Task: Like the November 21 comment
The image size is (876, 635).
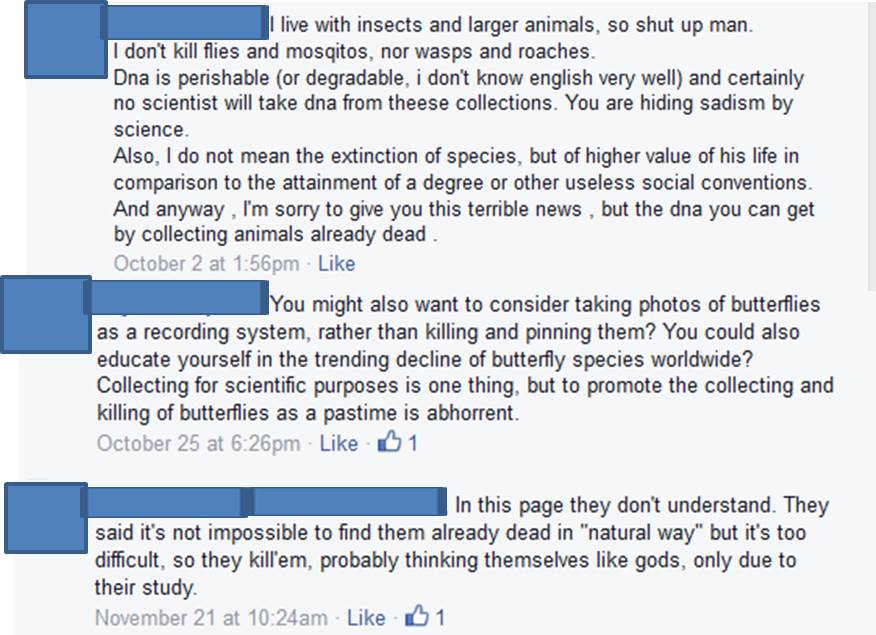Action: pos(366,618)
